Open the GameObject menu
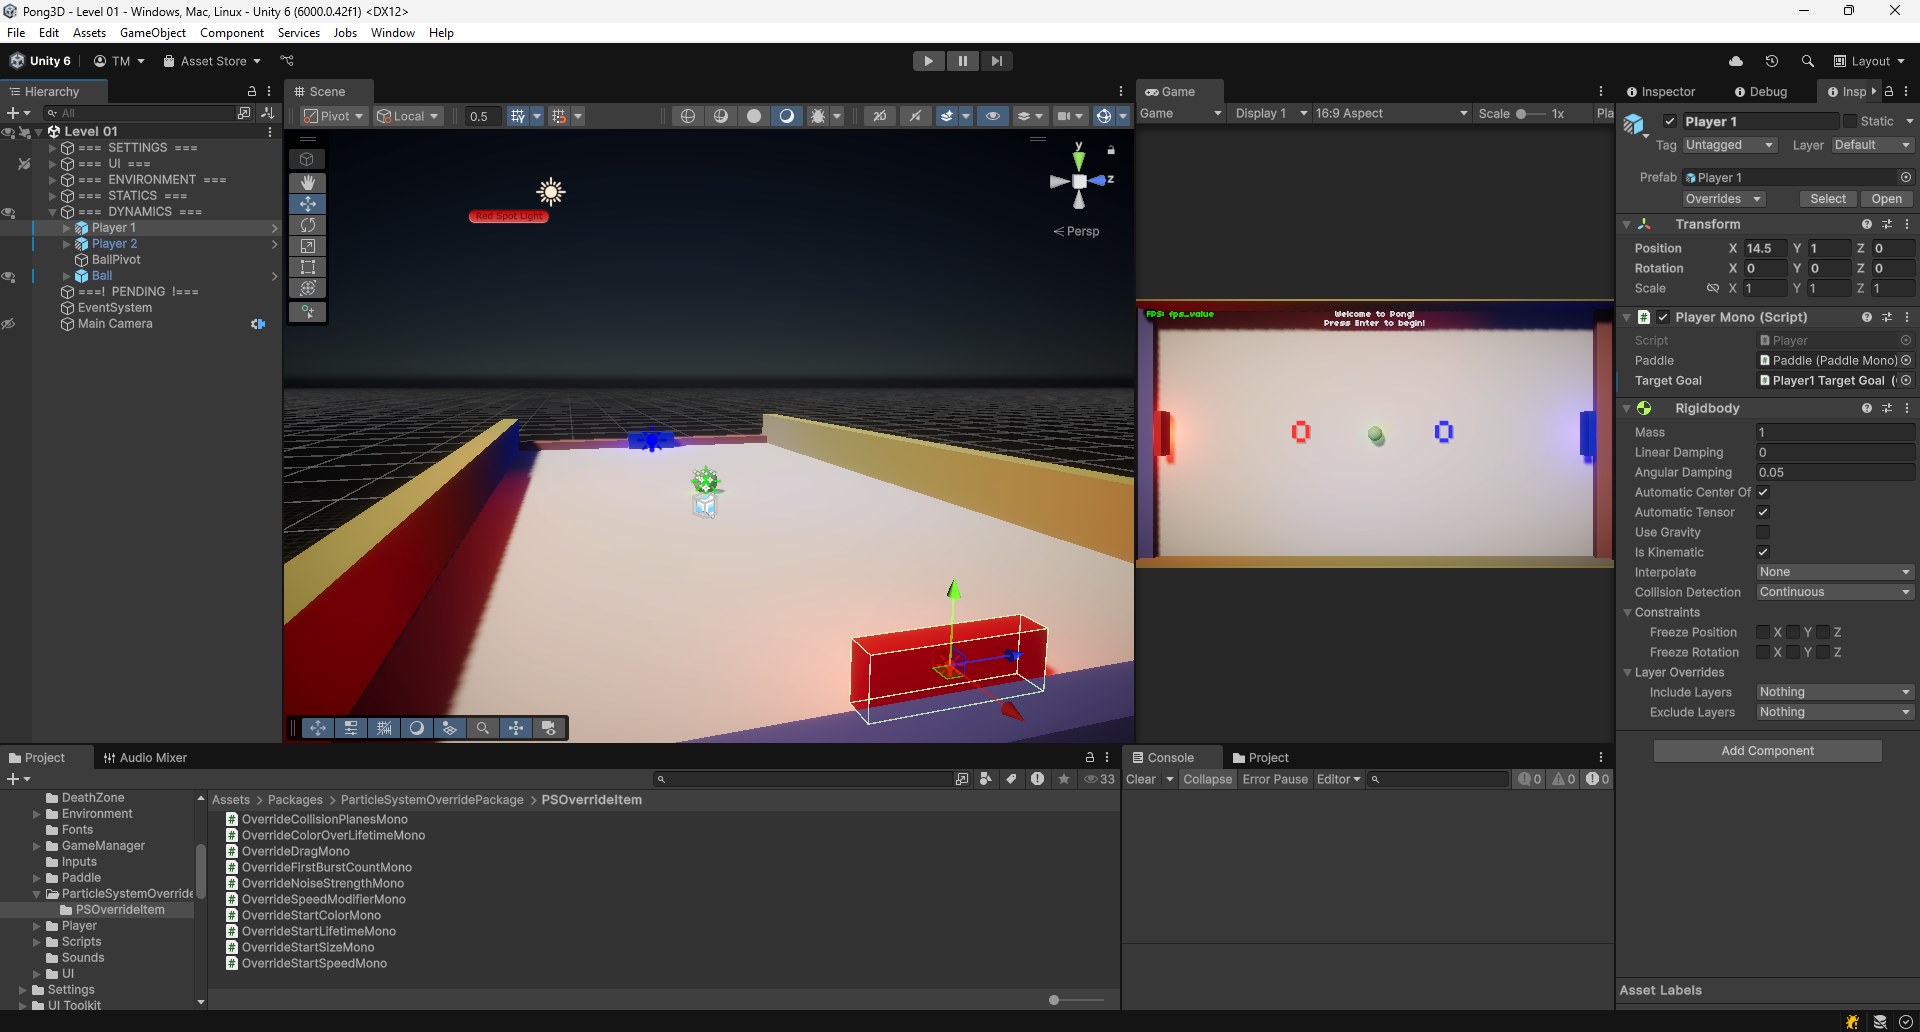This screenshot has height=1032, width=1920. [152, 33]
